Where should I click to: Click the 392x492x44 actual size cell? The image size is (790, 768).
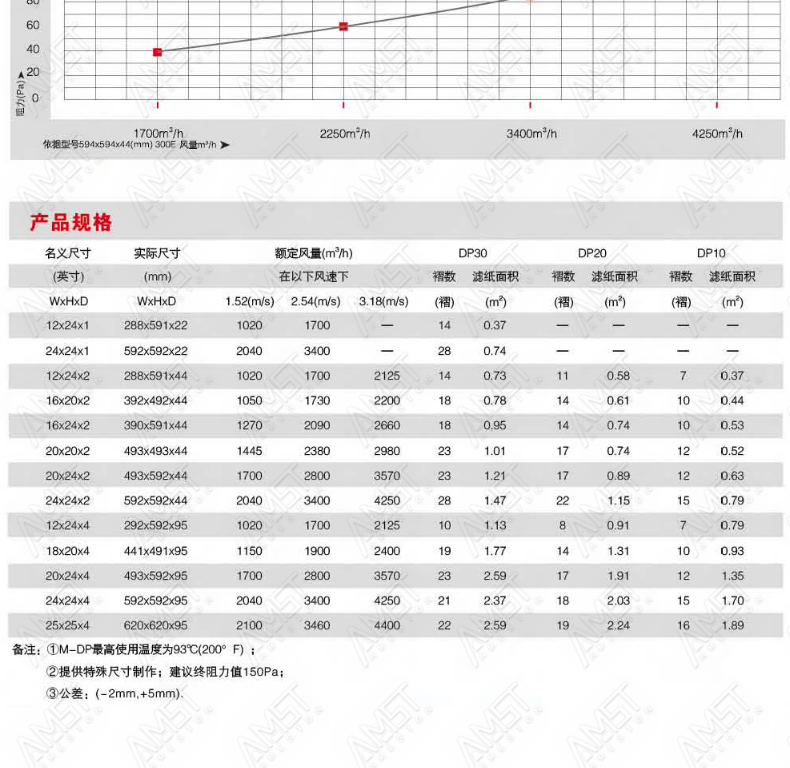coord(156,401)
